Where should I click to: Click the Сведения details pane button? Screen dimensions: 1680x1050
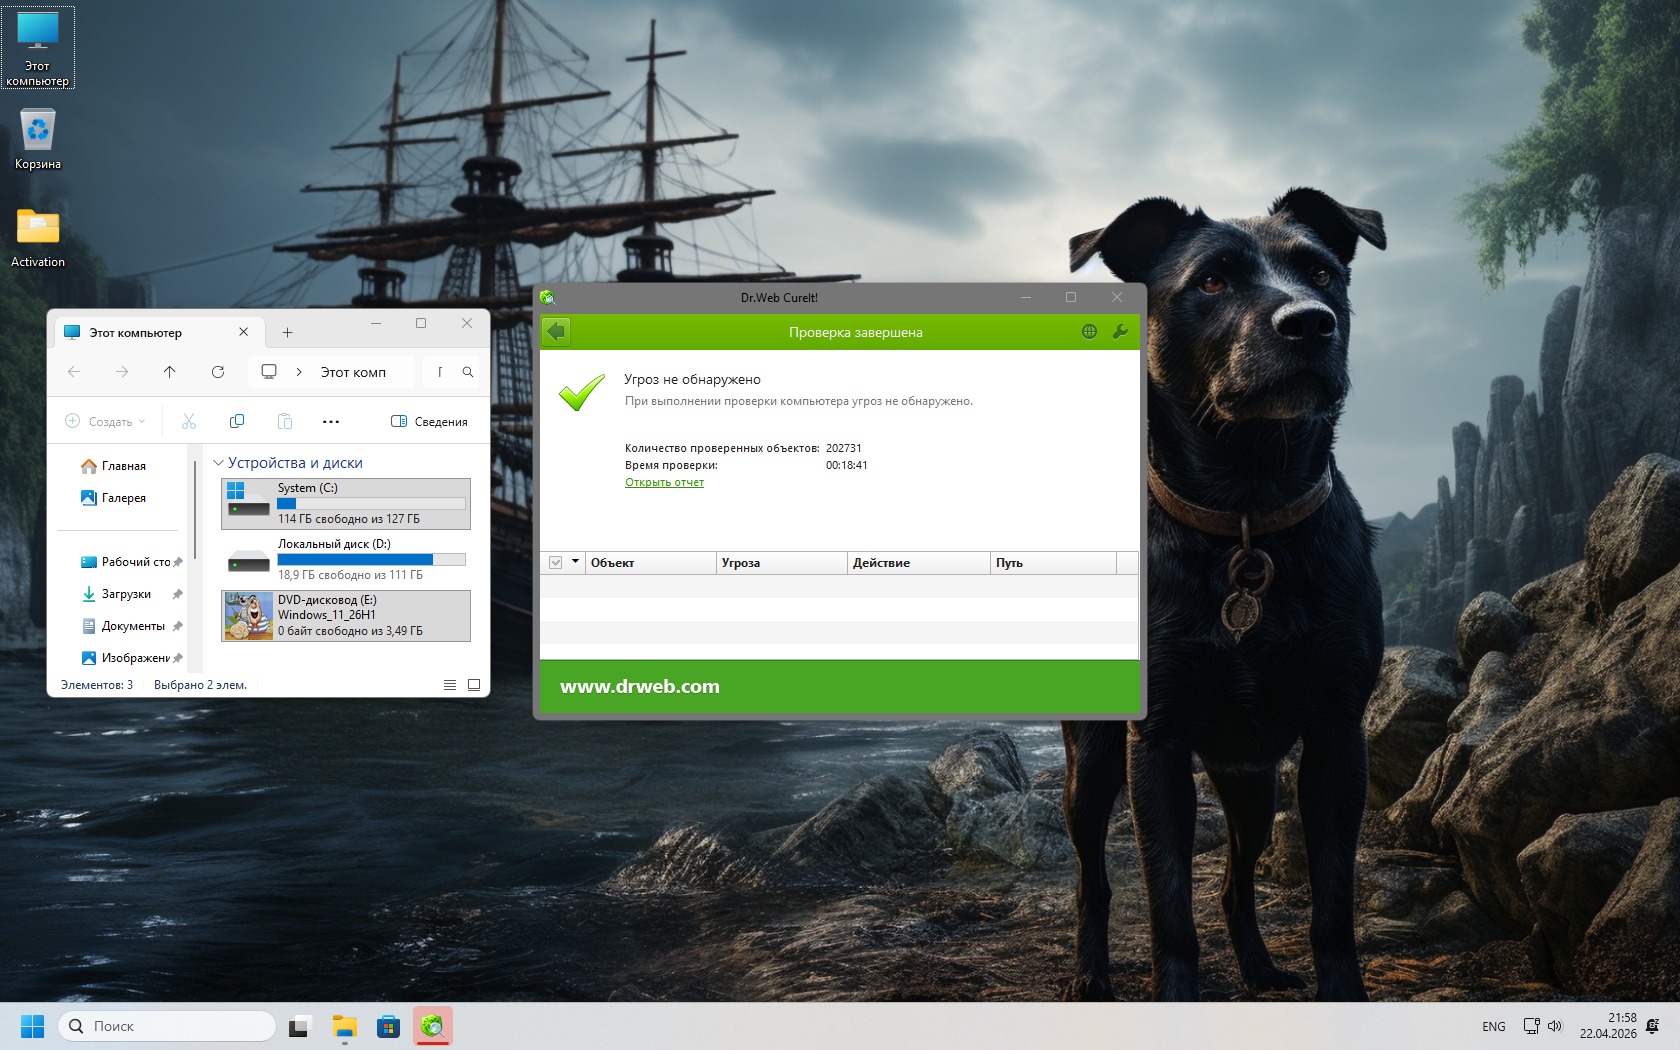[429, 421]
